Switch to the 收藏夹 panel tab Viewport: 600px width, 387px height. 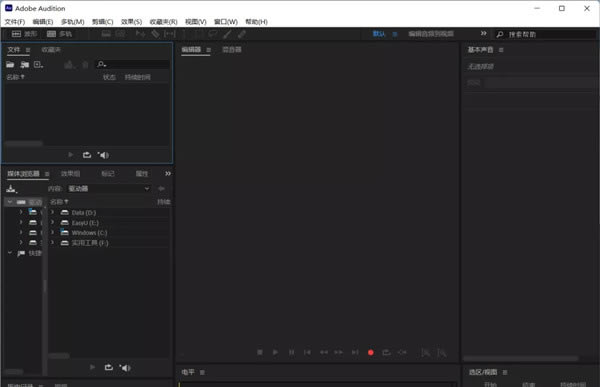[x=51, y=50]
